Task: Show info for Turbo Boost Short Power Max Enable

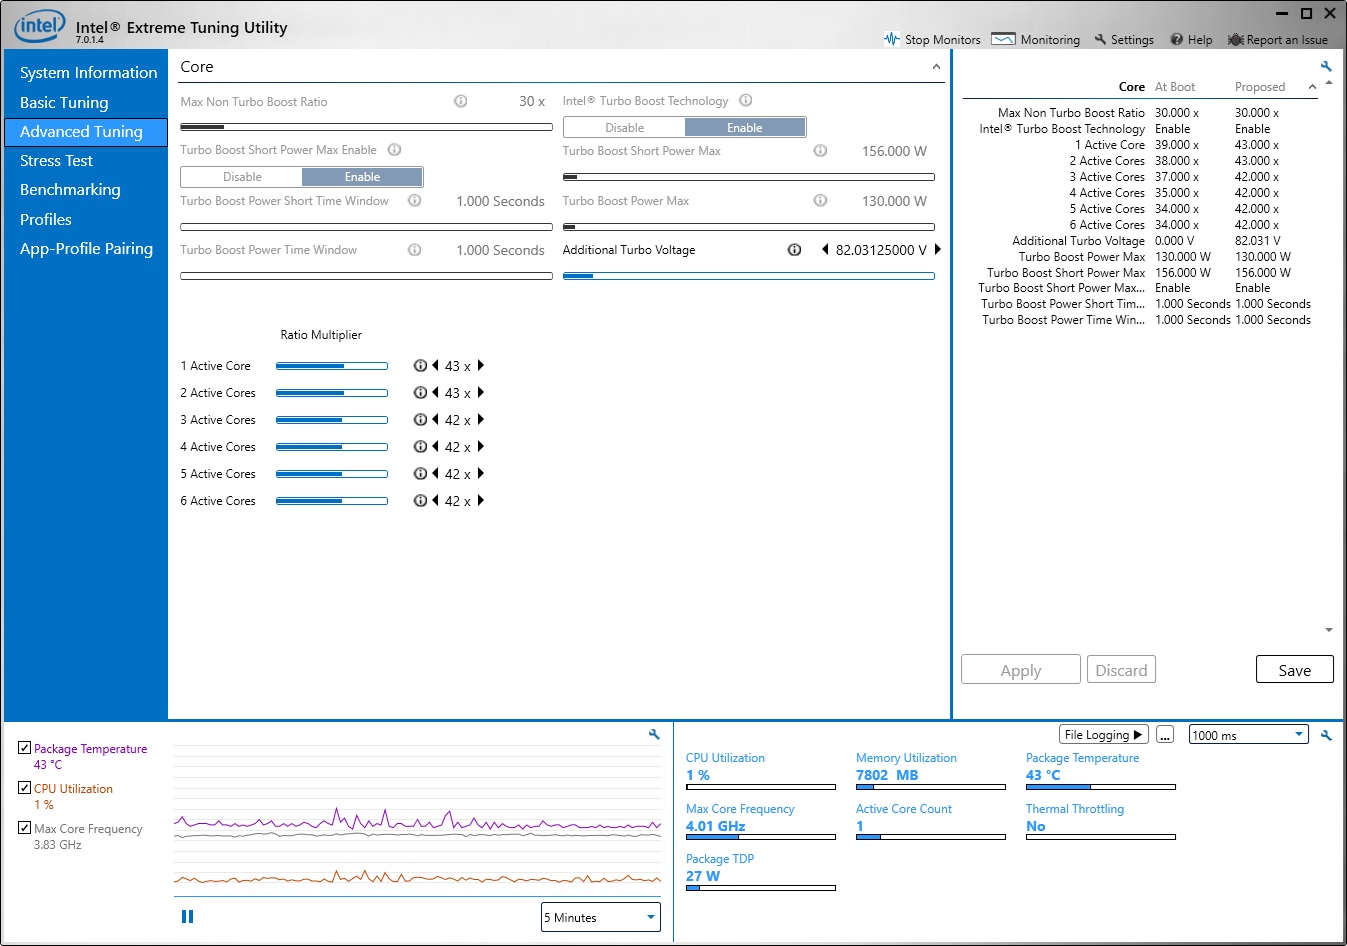Action: (x=395, y=150)
